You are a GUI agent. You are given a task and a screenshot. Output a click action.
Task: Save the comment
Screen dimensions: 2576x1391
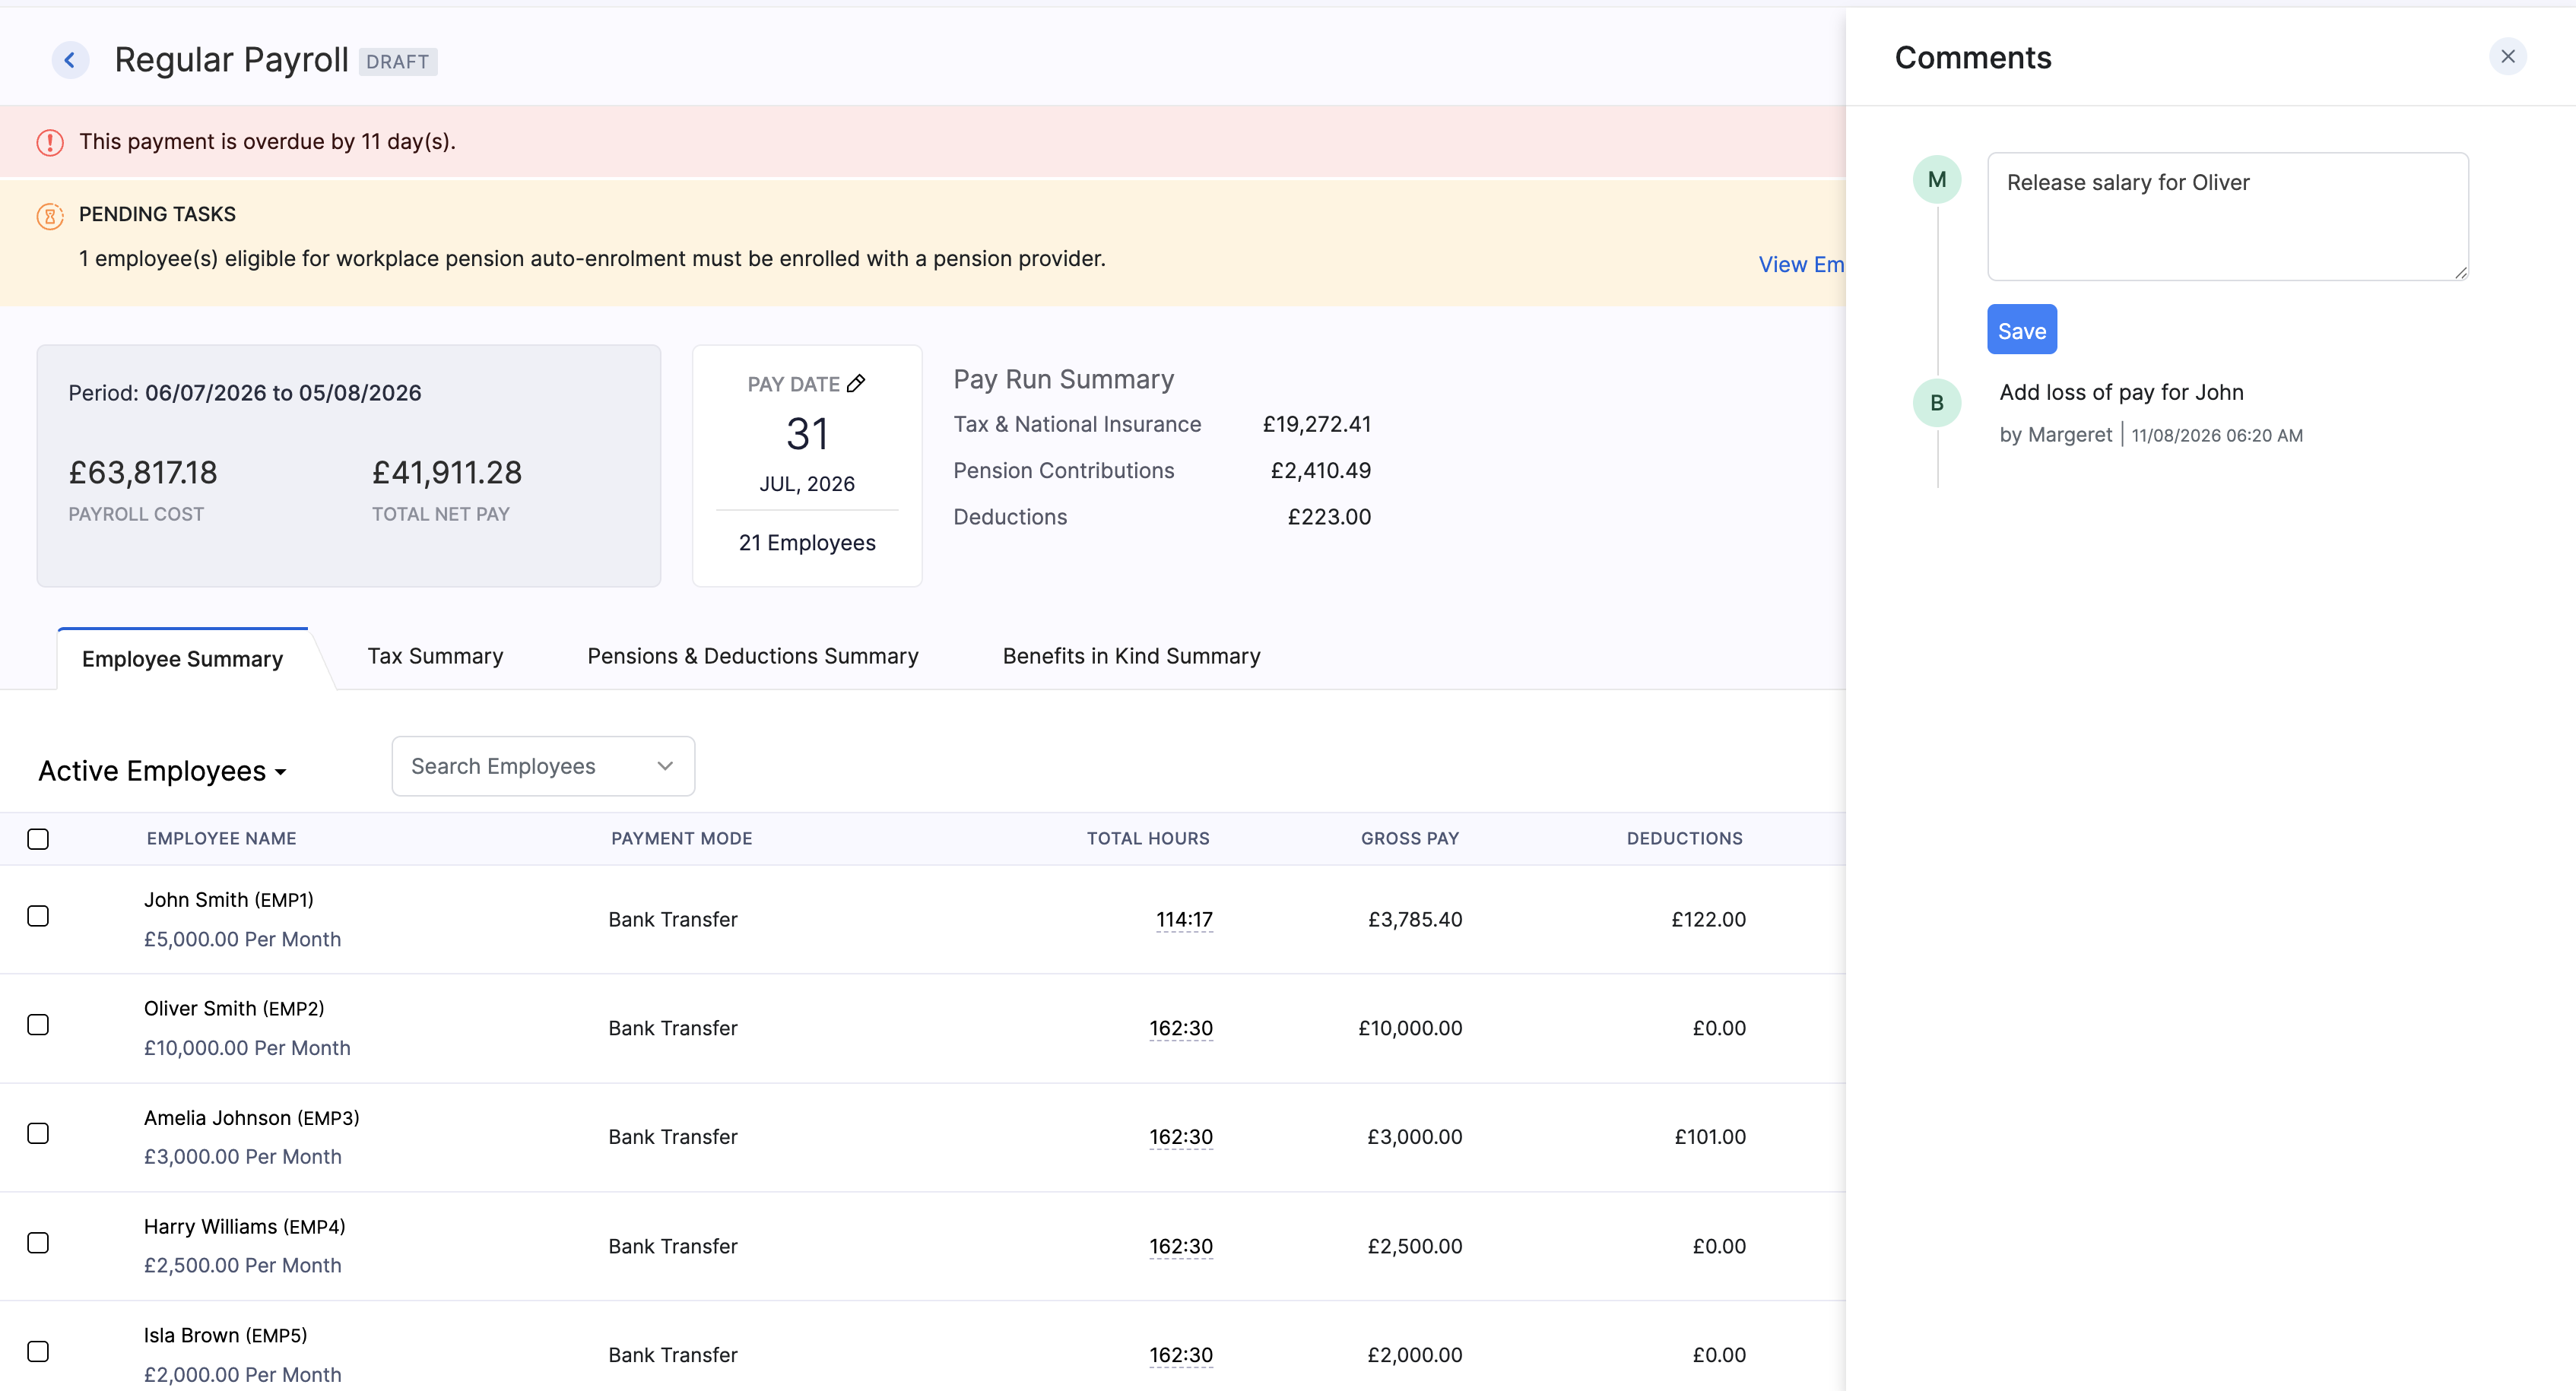tap(2021, 330)
